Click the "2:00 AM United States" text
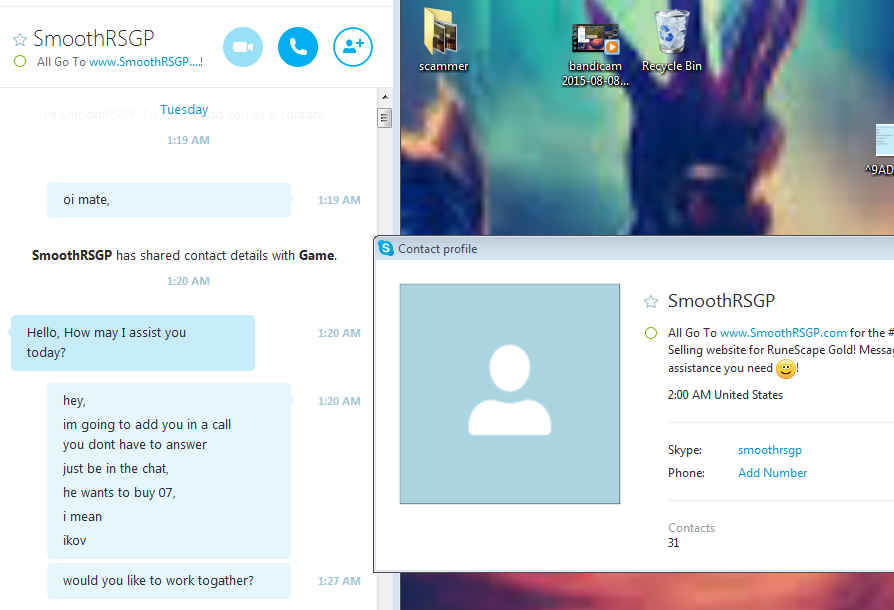Screen dimensions: 894x610 [725, 395]
